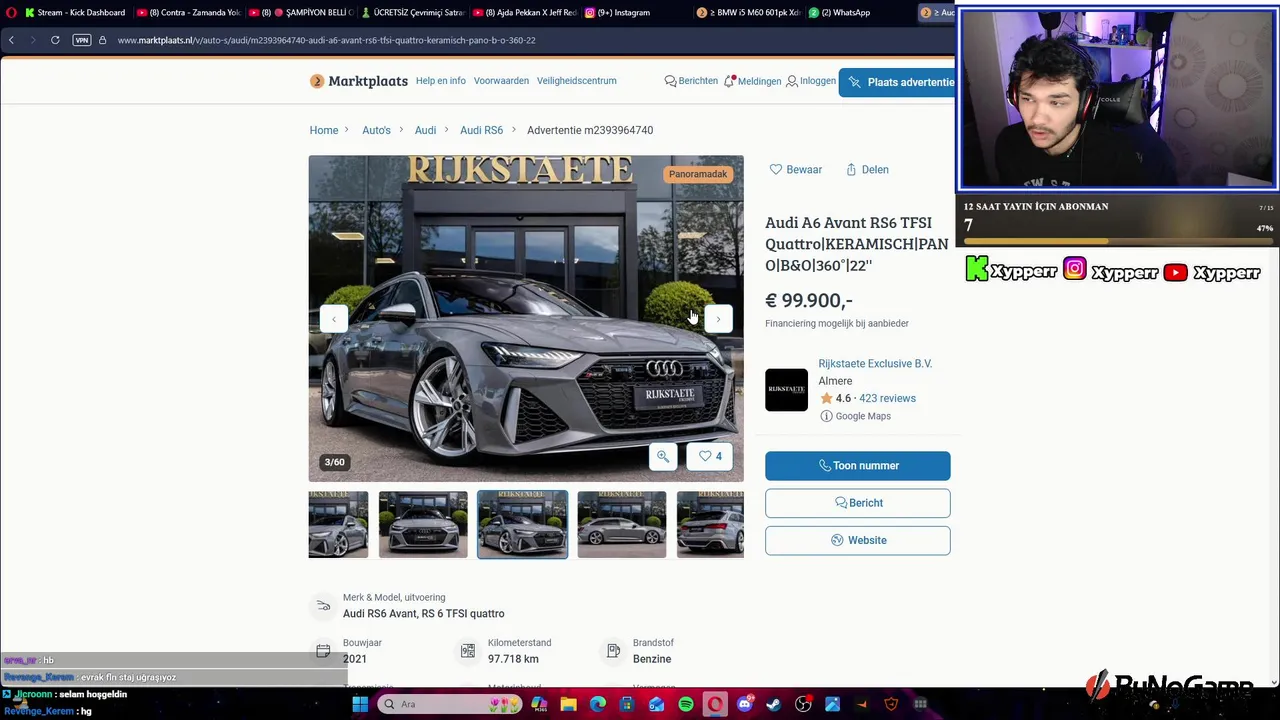Open the Marktplaats home logo
The width and height of the screenshot is (1280, 720).
point(359,81)
